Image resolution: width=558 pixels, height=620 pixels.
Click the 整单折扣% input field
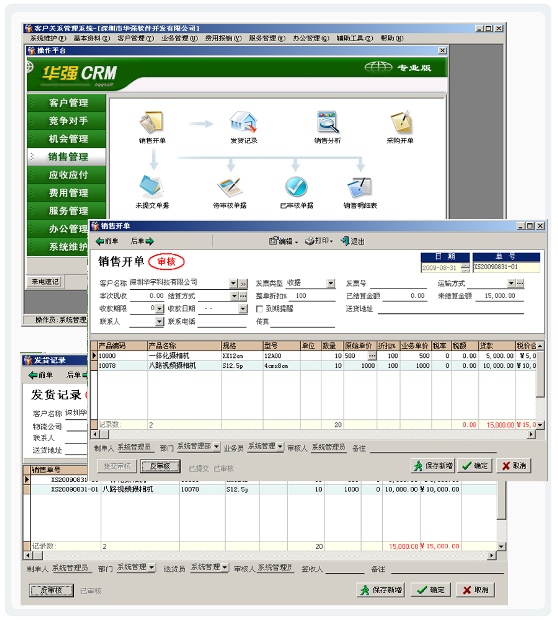point(312,296)
